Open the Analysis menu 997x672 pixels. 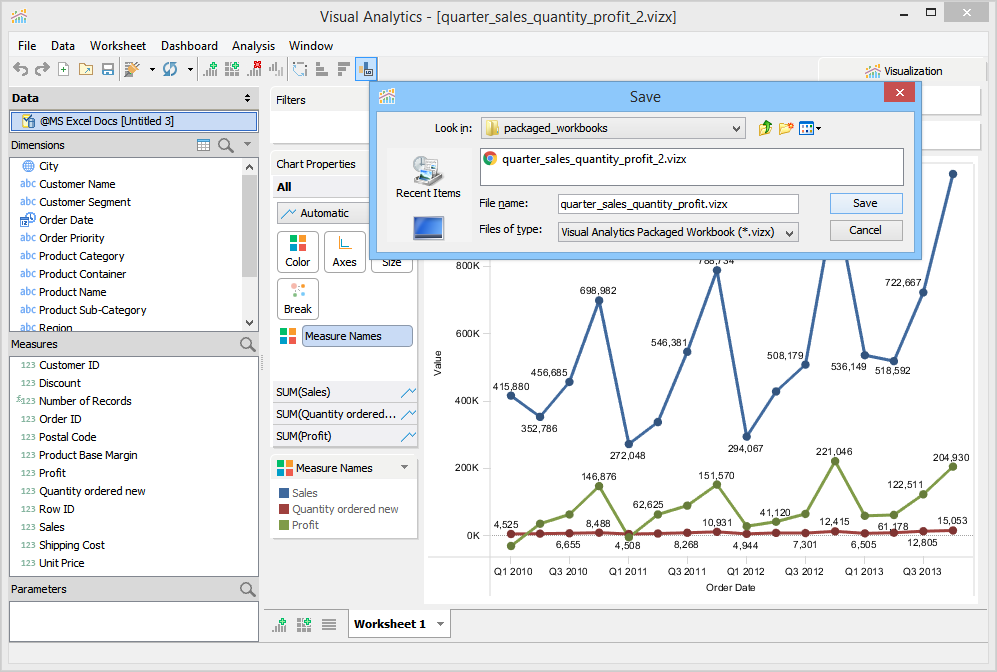pyautogui.click(x=253, y=46)
